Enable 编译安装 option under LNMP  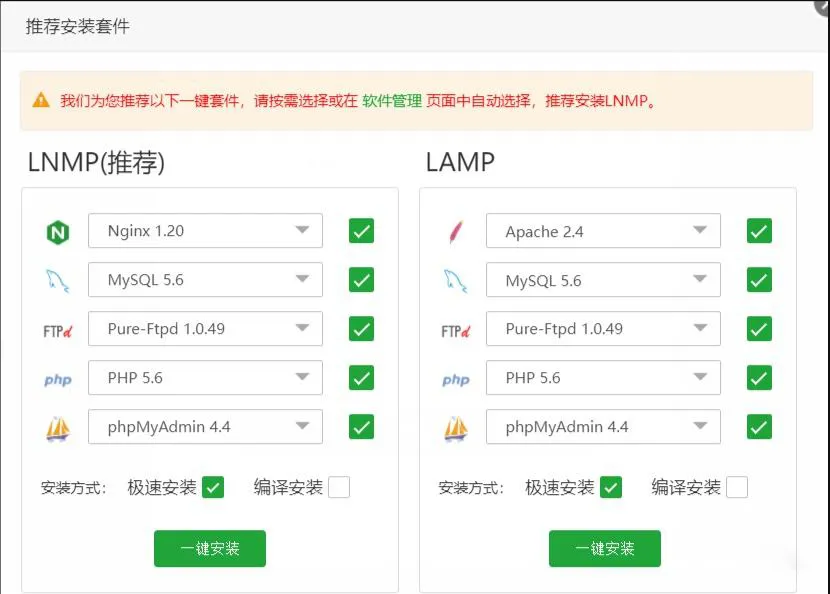coord(339,487)
